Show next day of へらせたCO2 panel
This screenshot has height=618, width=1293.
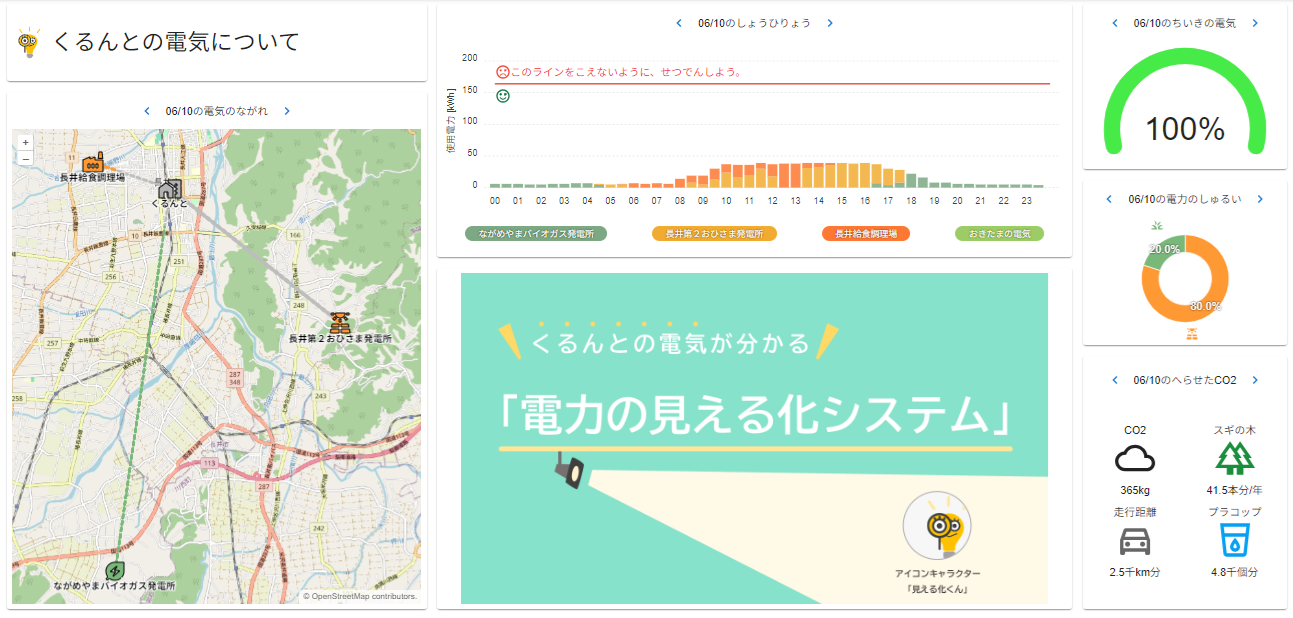click(x=1255, y=380)
